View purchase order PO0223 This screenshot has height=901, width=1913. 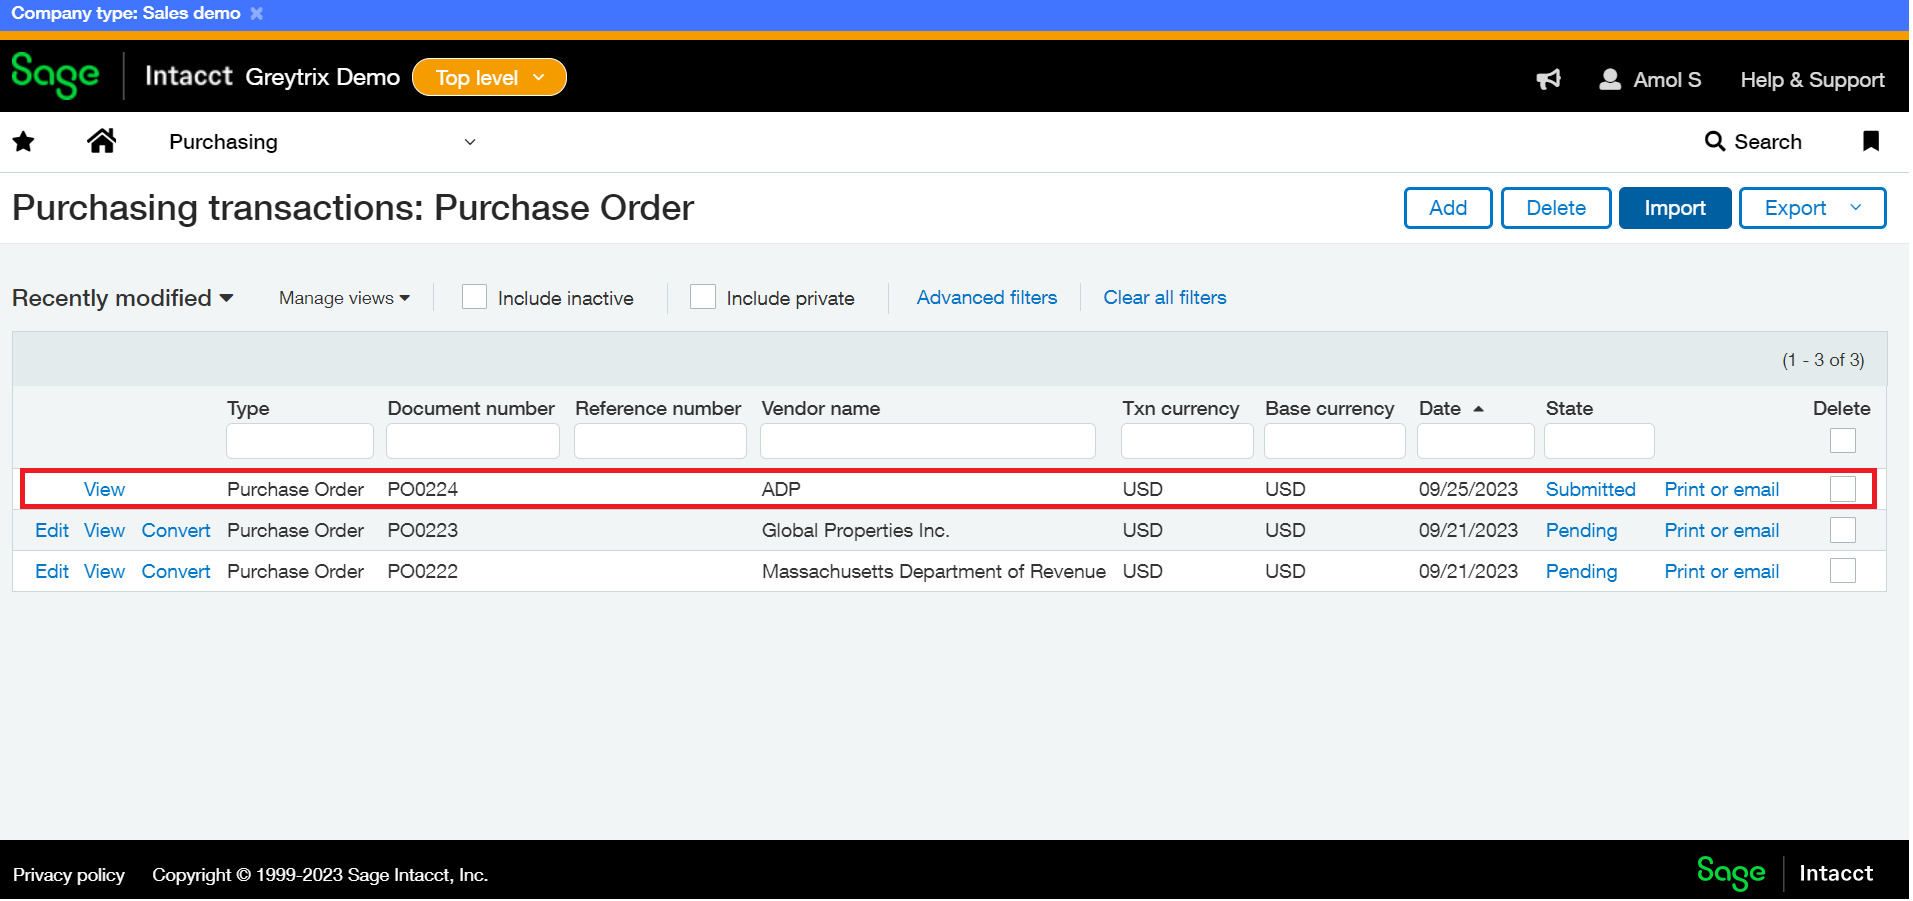104,530
